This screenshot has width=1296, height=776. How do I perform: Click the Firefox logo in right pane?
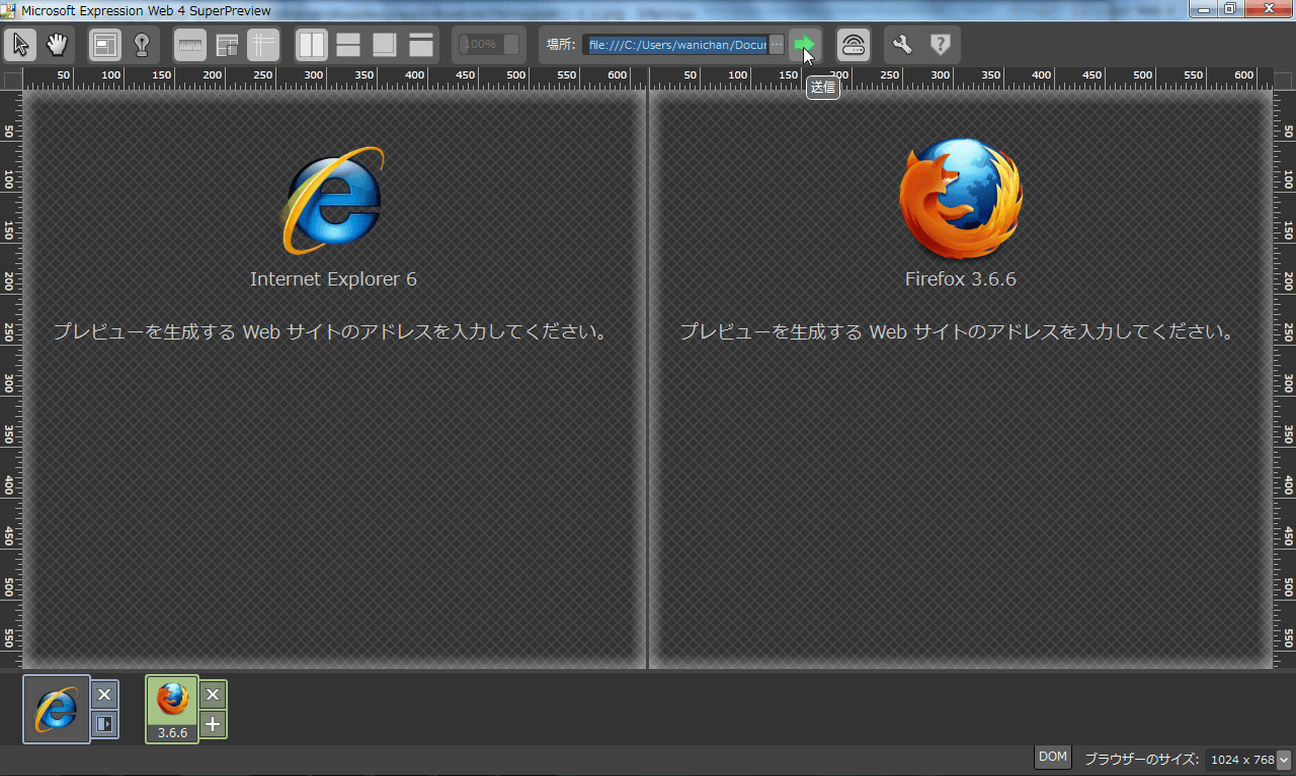point(961,199)
